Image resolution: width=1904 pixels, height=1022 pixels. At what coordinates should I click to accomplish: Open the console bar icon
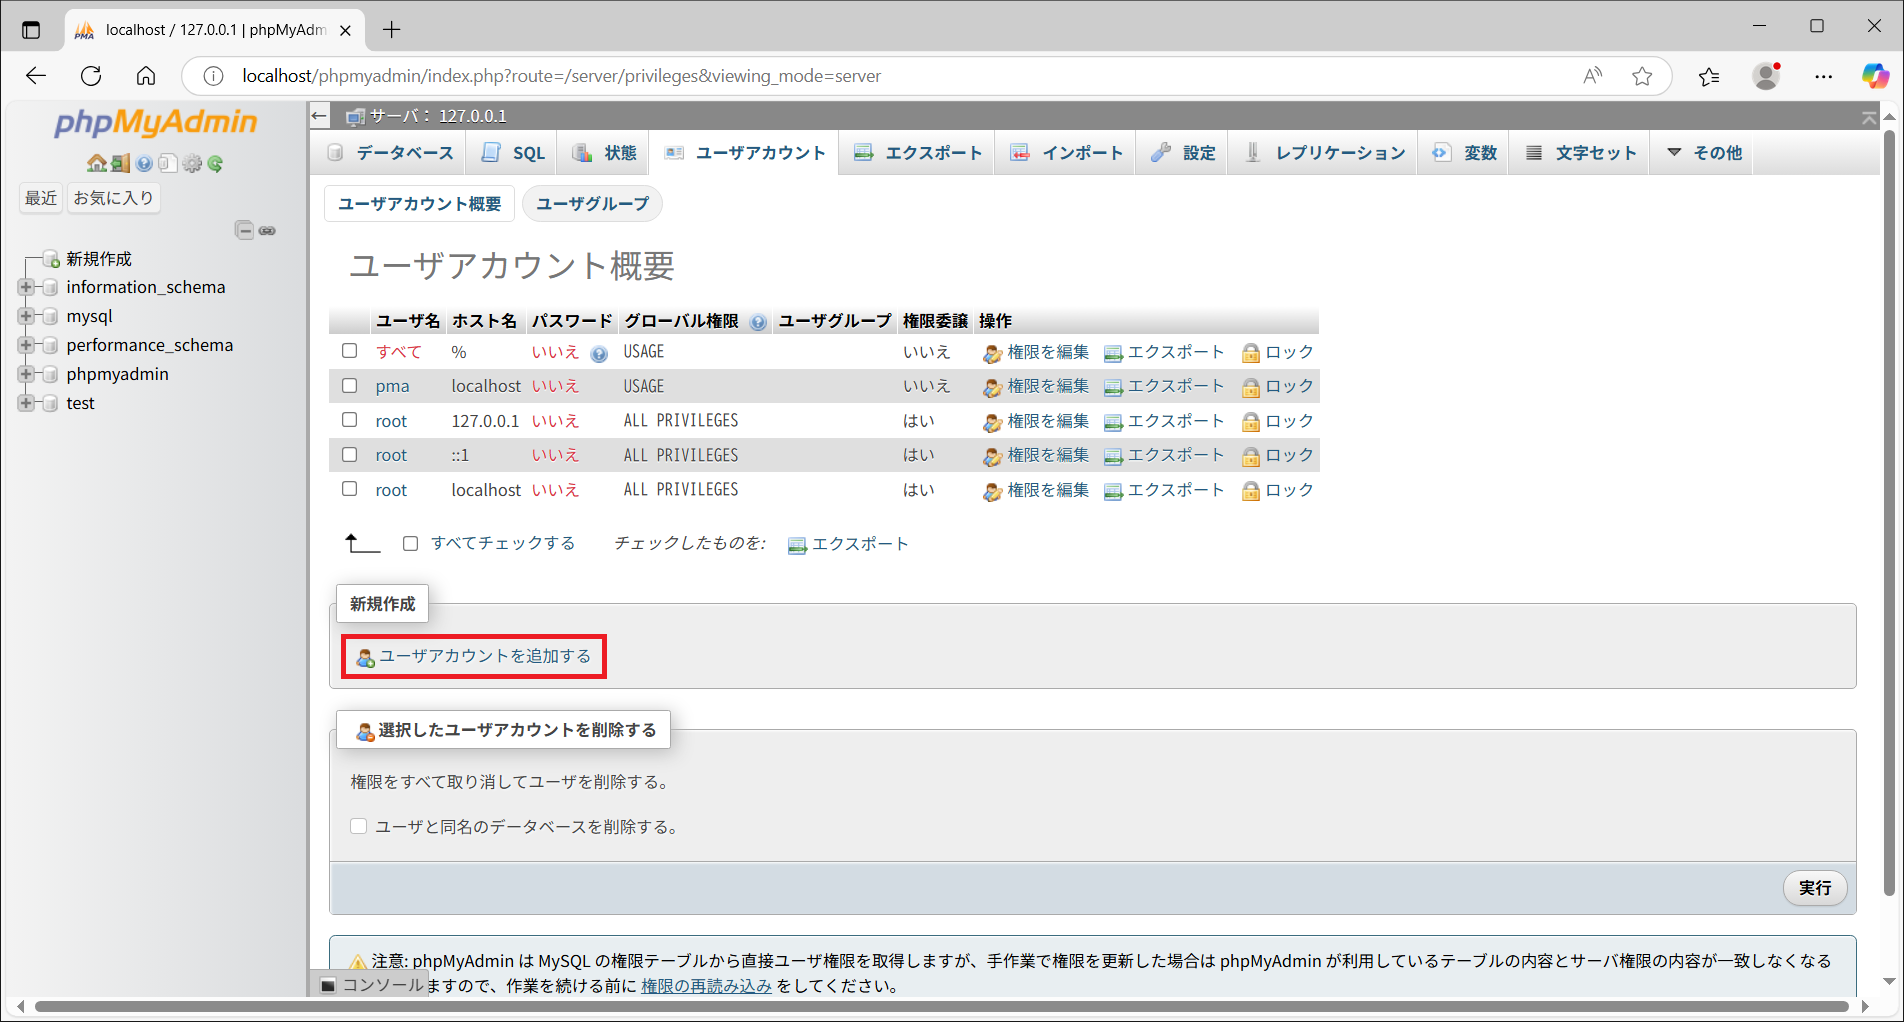pos(328,986)
